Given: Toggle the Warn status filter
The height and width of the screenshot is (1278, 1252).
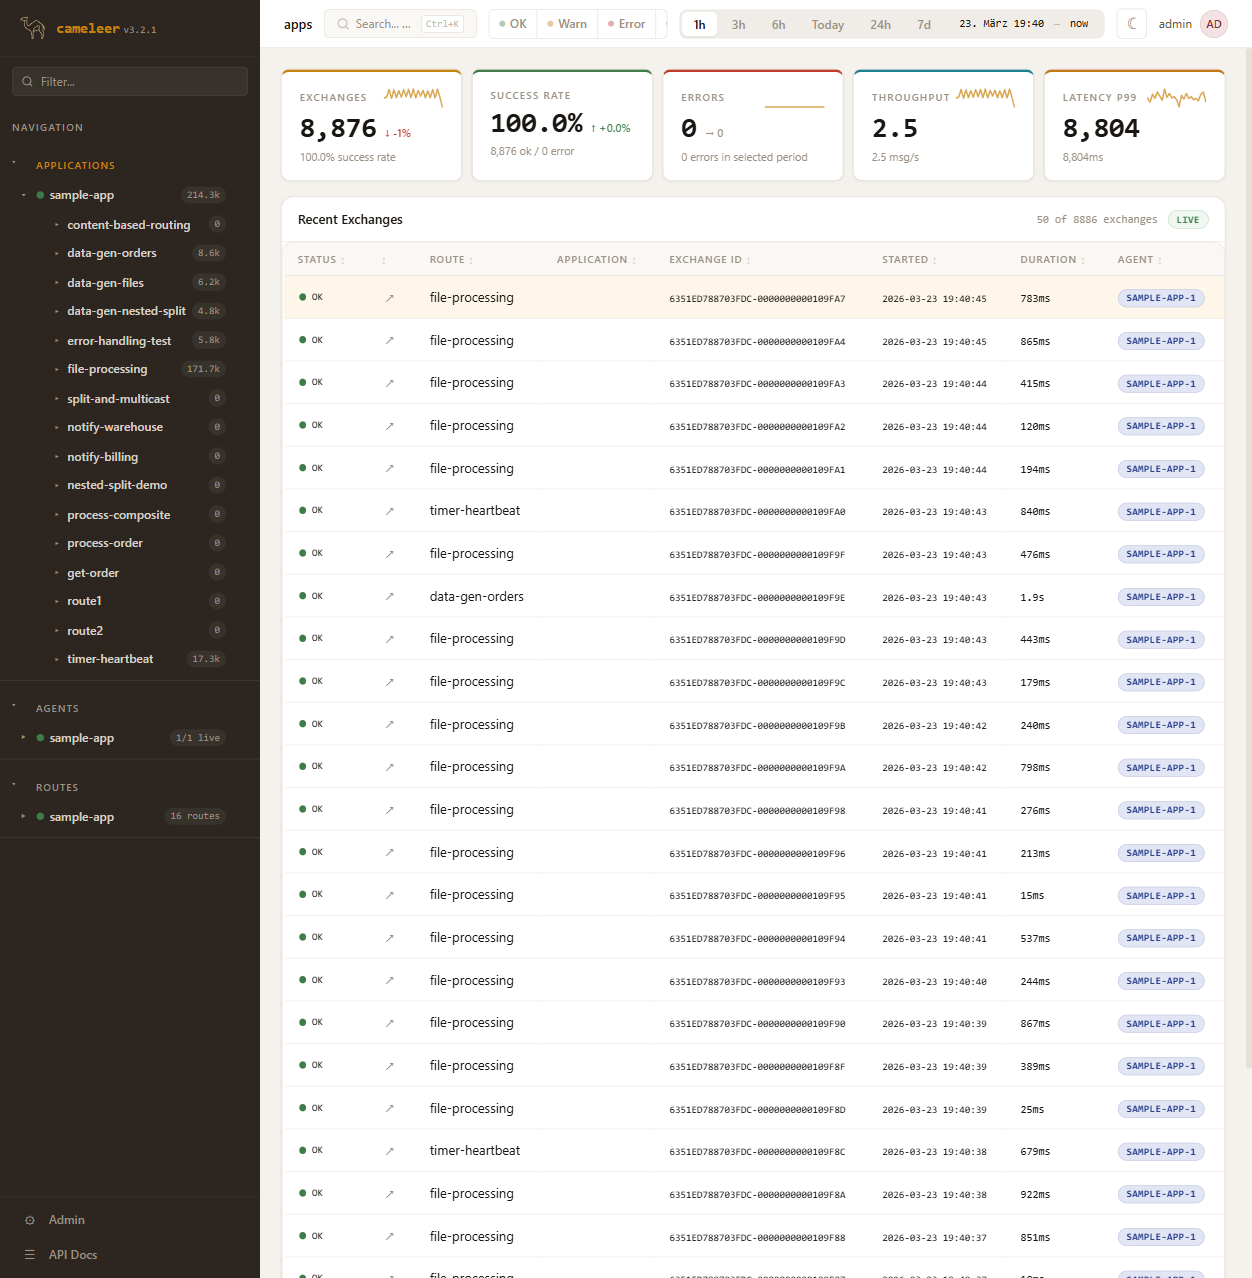Looking at the screenshot, I should click(567, 24).
